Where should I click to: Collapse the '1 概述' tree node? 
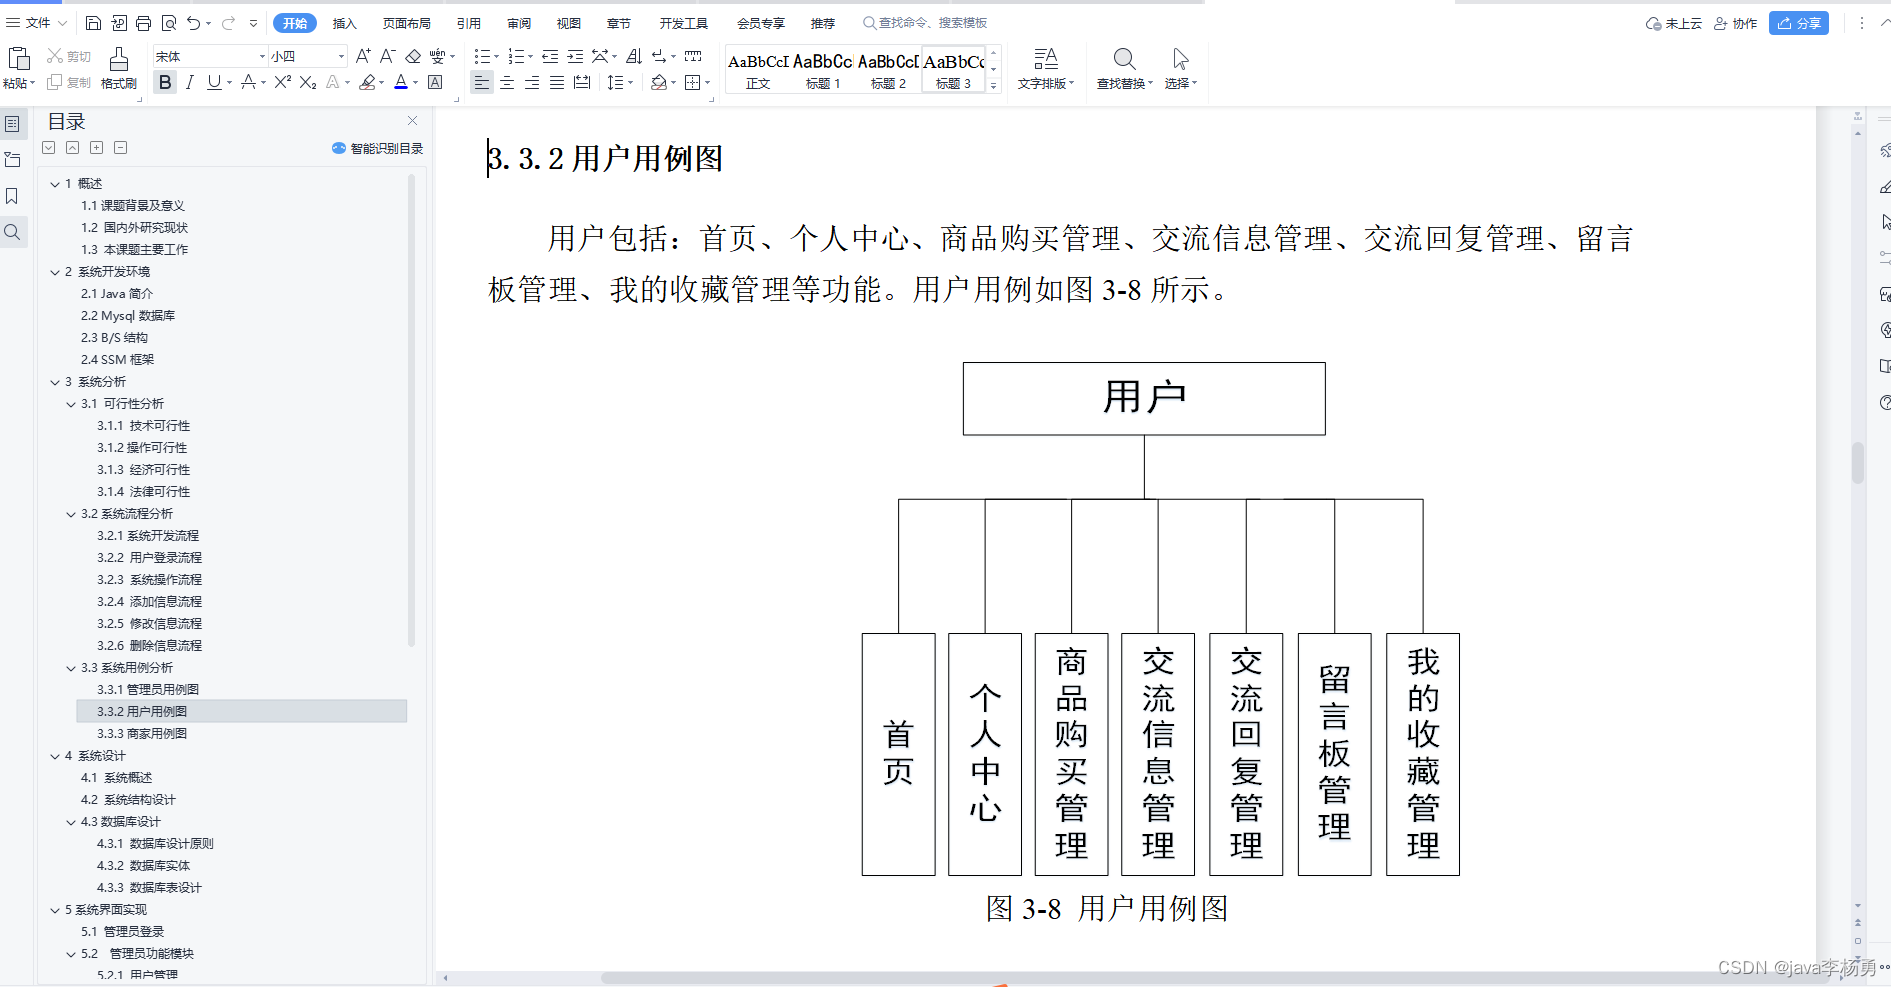coord(55,184)
